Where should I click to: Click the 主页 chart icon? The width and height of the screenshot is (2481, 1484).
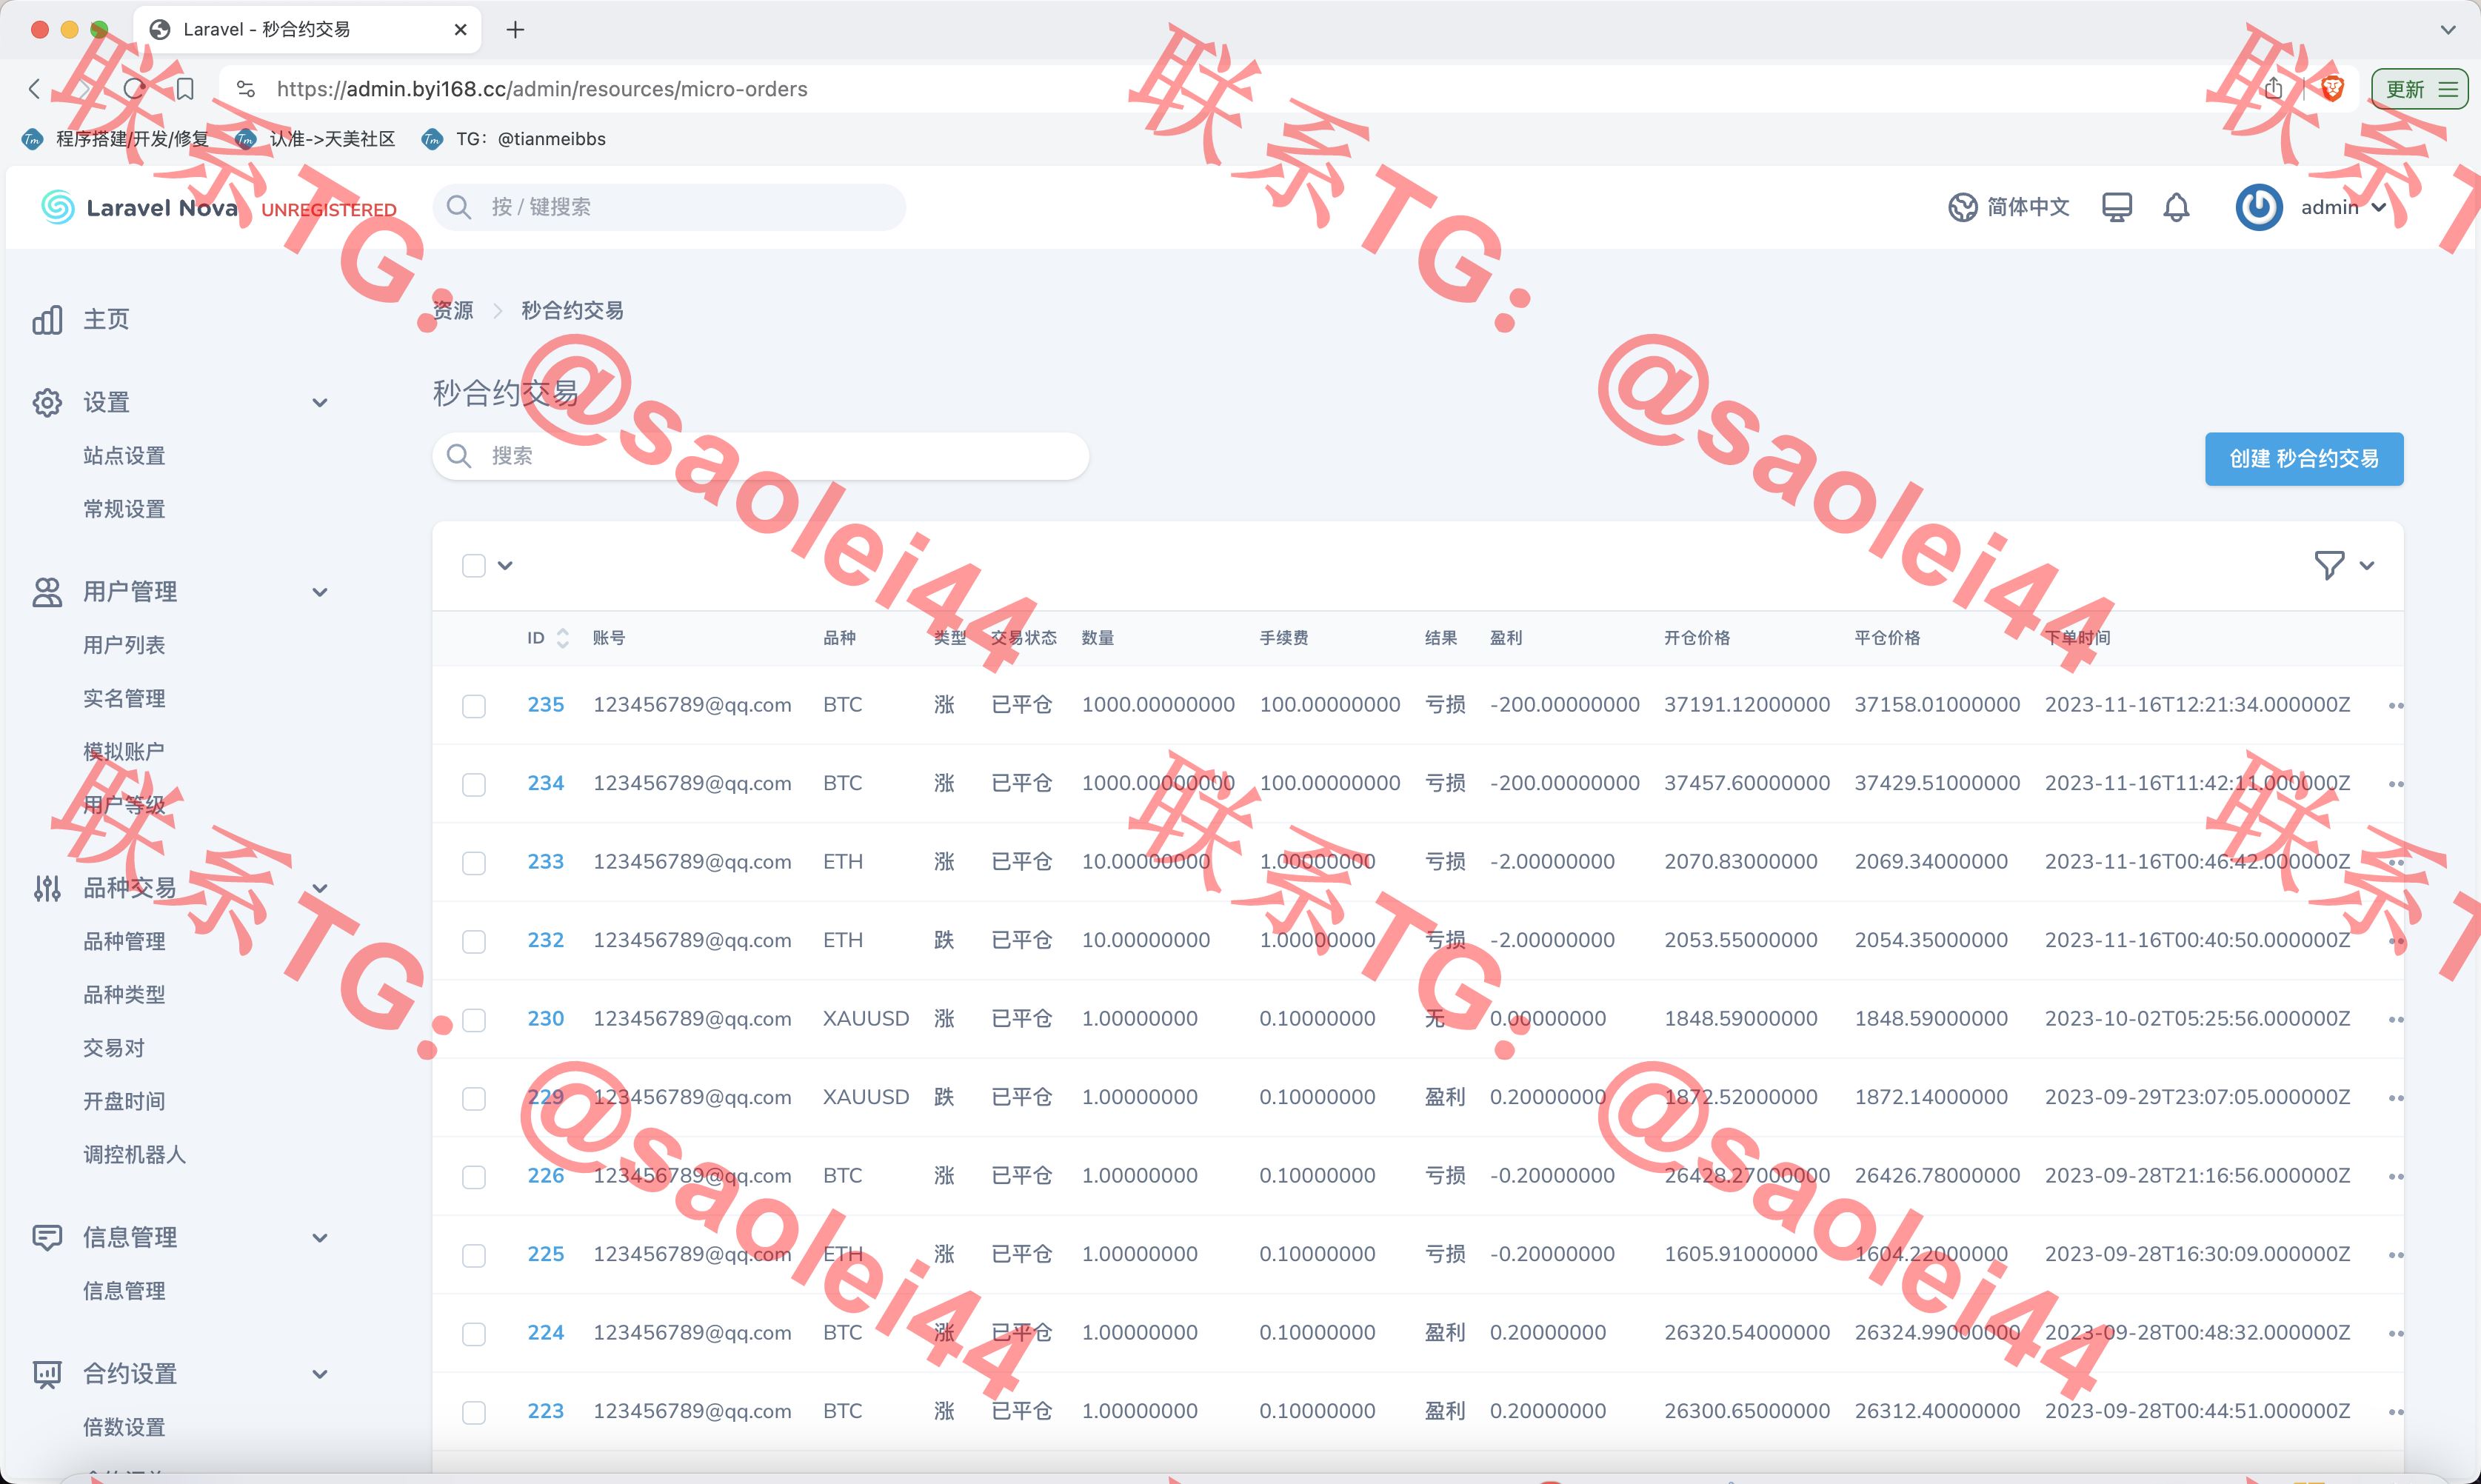pyautogui.click(x=47, y=320)
